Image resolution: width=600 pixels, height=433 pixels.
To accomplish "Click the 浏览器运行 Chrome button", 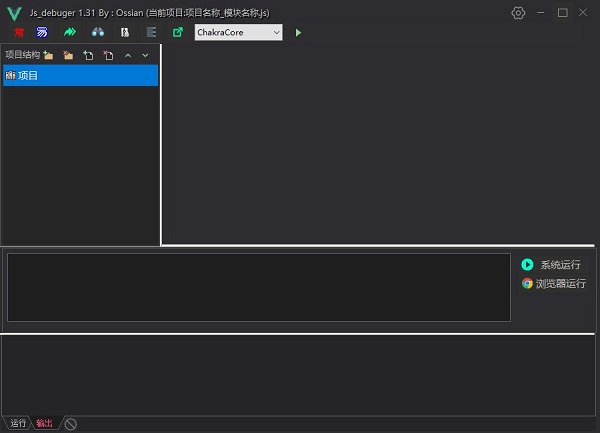I will click(x=554, y=283).
